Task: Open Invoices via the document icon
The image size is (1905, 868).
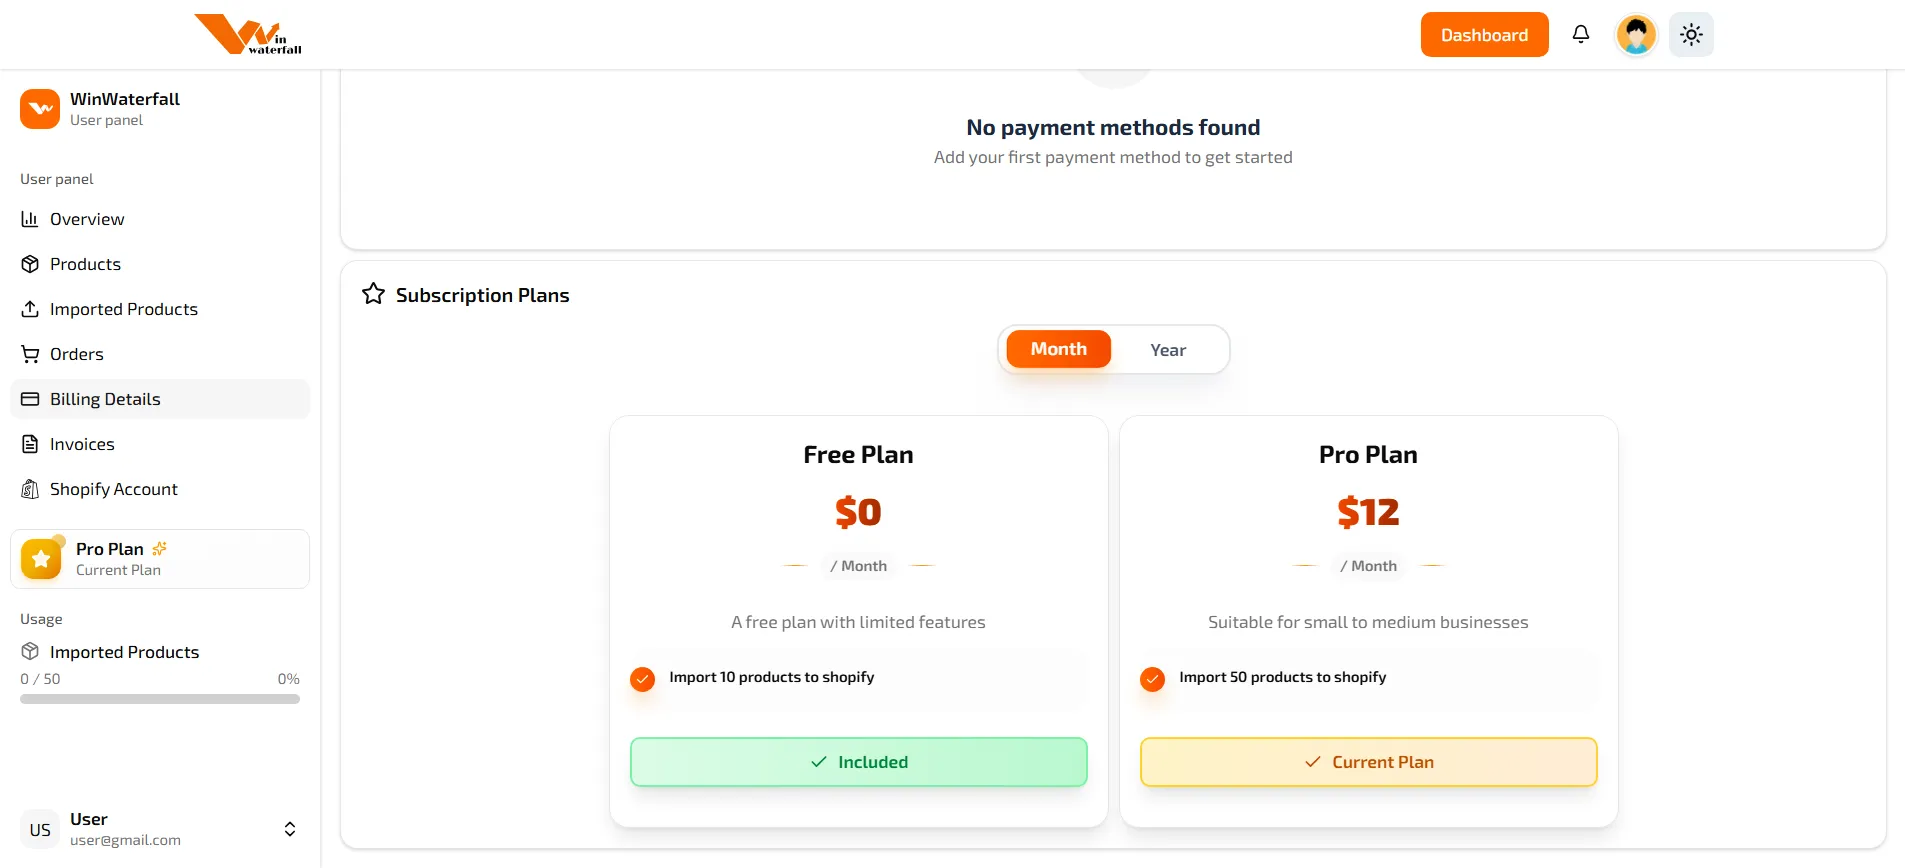Action: point(30,444)
